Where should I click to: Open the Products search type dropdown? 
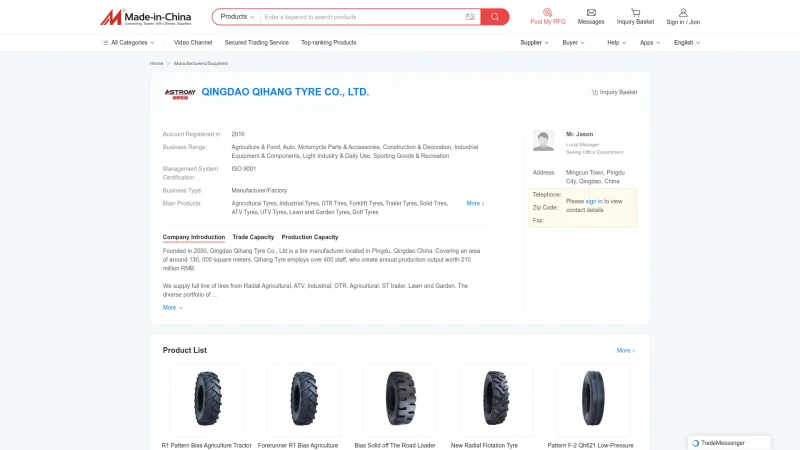237,17
